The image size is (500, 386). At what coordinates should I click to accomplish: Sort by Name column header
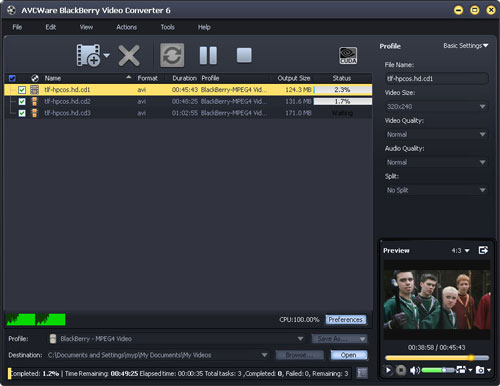[x=53, y=78]
